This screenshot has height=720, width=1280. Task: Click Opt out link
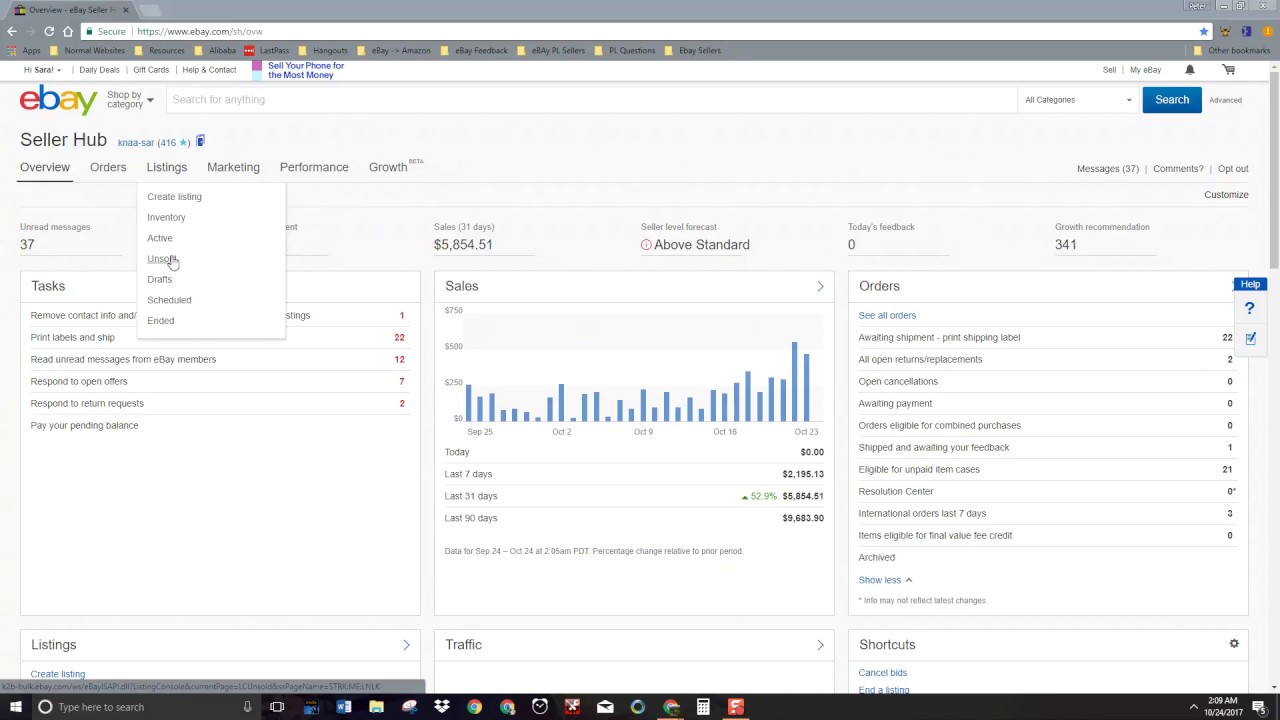coord(1233,169)
